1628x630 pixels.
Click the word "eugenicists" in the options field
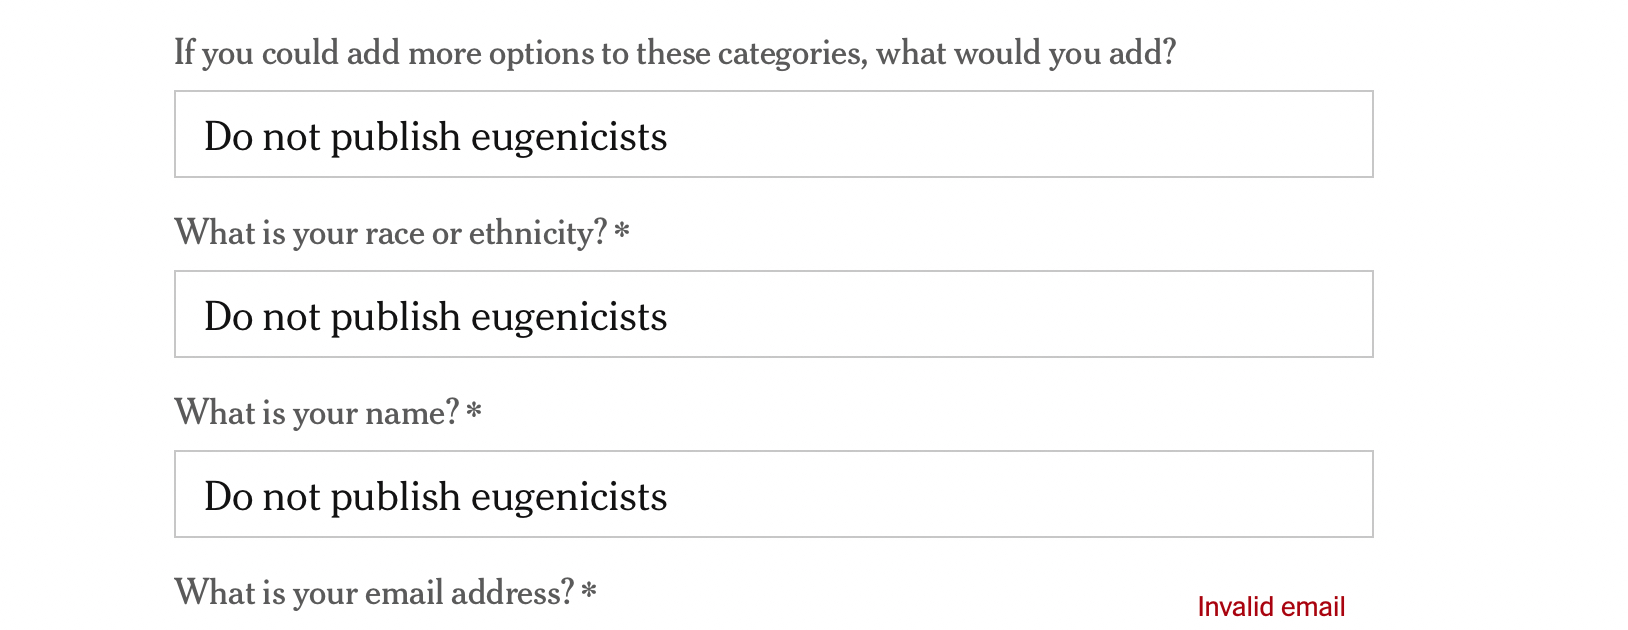pos(569,137)
